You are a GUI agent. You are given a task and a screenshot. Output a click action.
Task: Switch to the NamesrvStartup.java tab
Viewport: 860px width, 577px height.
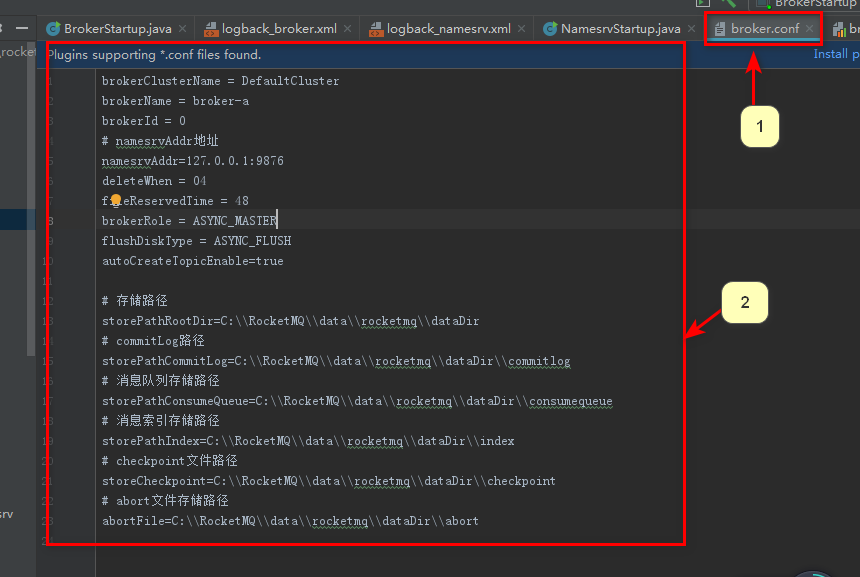point(620,29)
